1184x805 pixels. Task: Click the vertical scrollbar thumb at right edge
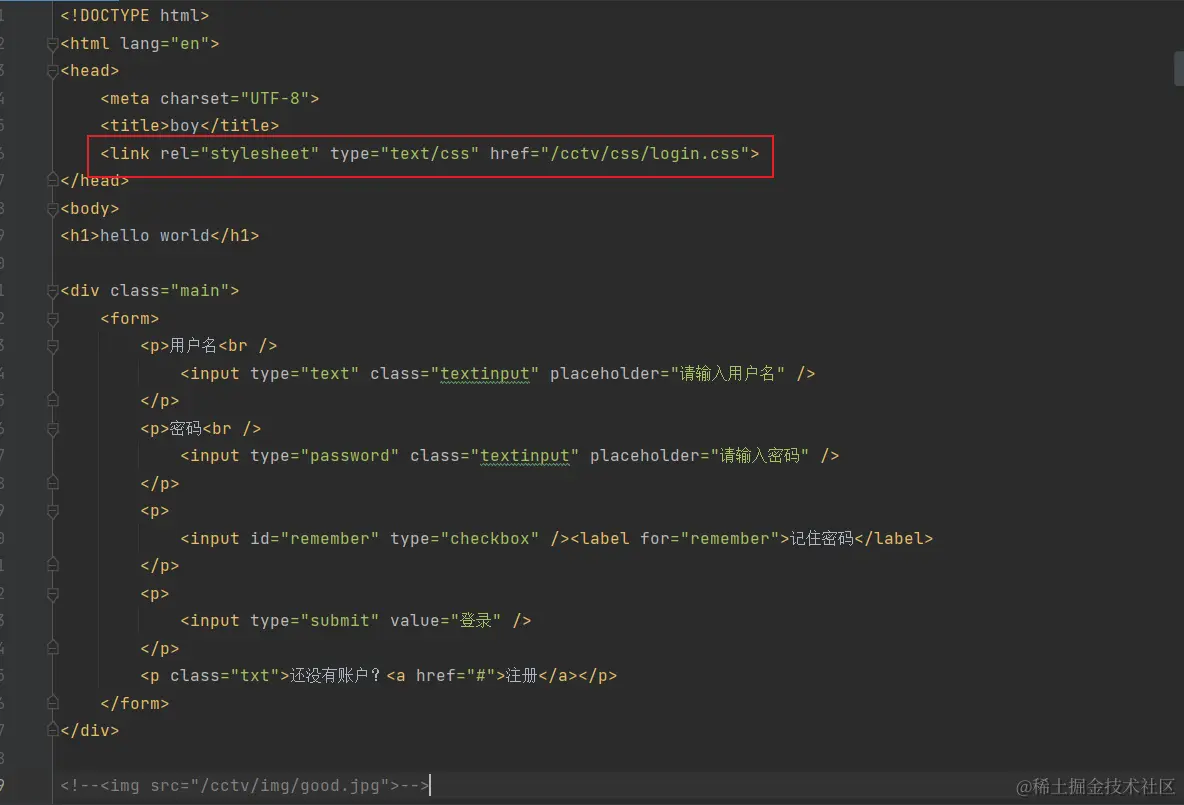pos(1179,69)
